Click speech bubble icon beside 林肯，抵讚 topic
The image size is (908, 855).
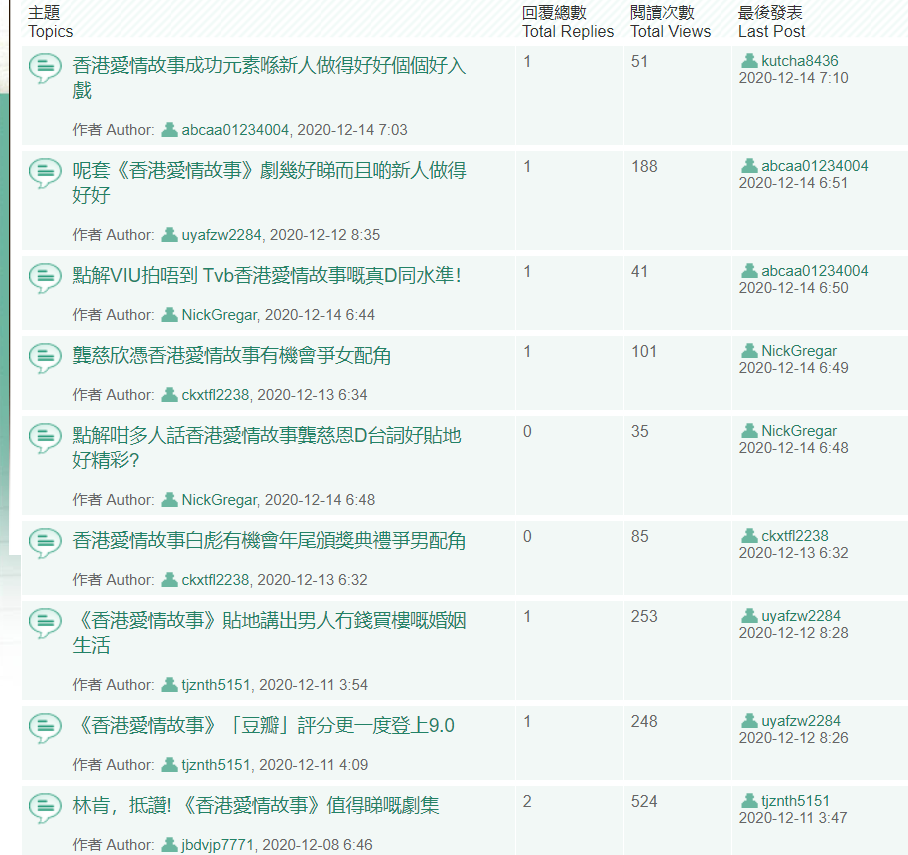(45, 808)
